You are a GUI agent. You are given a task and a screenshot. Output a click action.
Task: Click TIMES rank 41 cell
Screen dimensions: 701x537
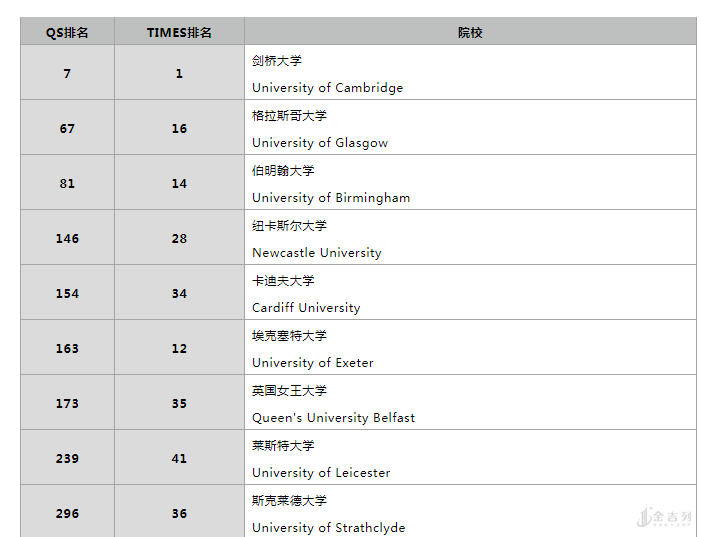click(179, 458)
